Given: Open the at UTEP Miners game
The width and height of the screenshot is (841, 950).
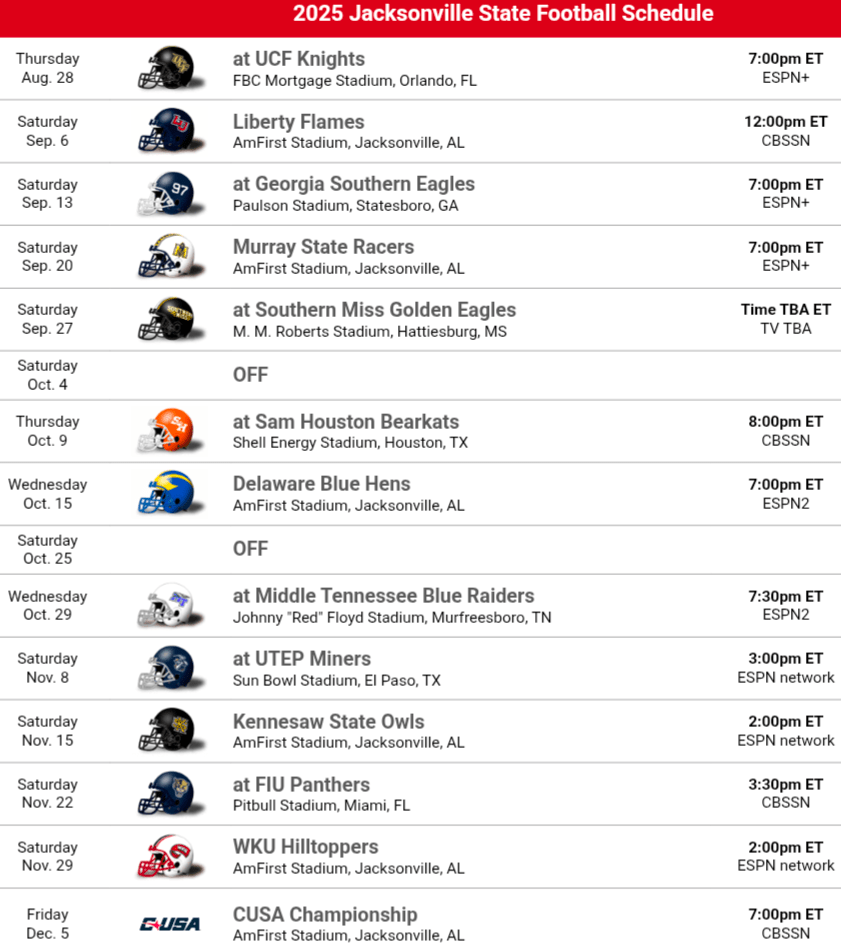Looking at the screenshot, I should pyautogui.click(x=301, y=659).
